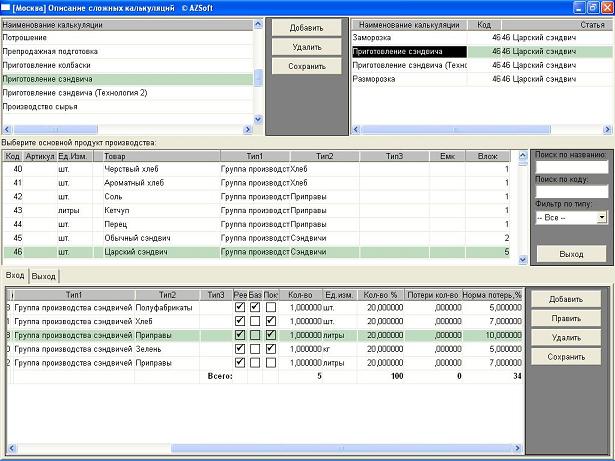
Task: Select the Зелень input row
Action: (x=265, y=349)
